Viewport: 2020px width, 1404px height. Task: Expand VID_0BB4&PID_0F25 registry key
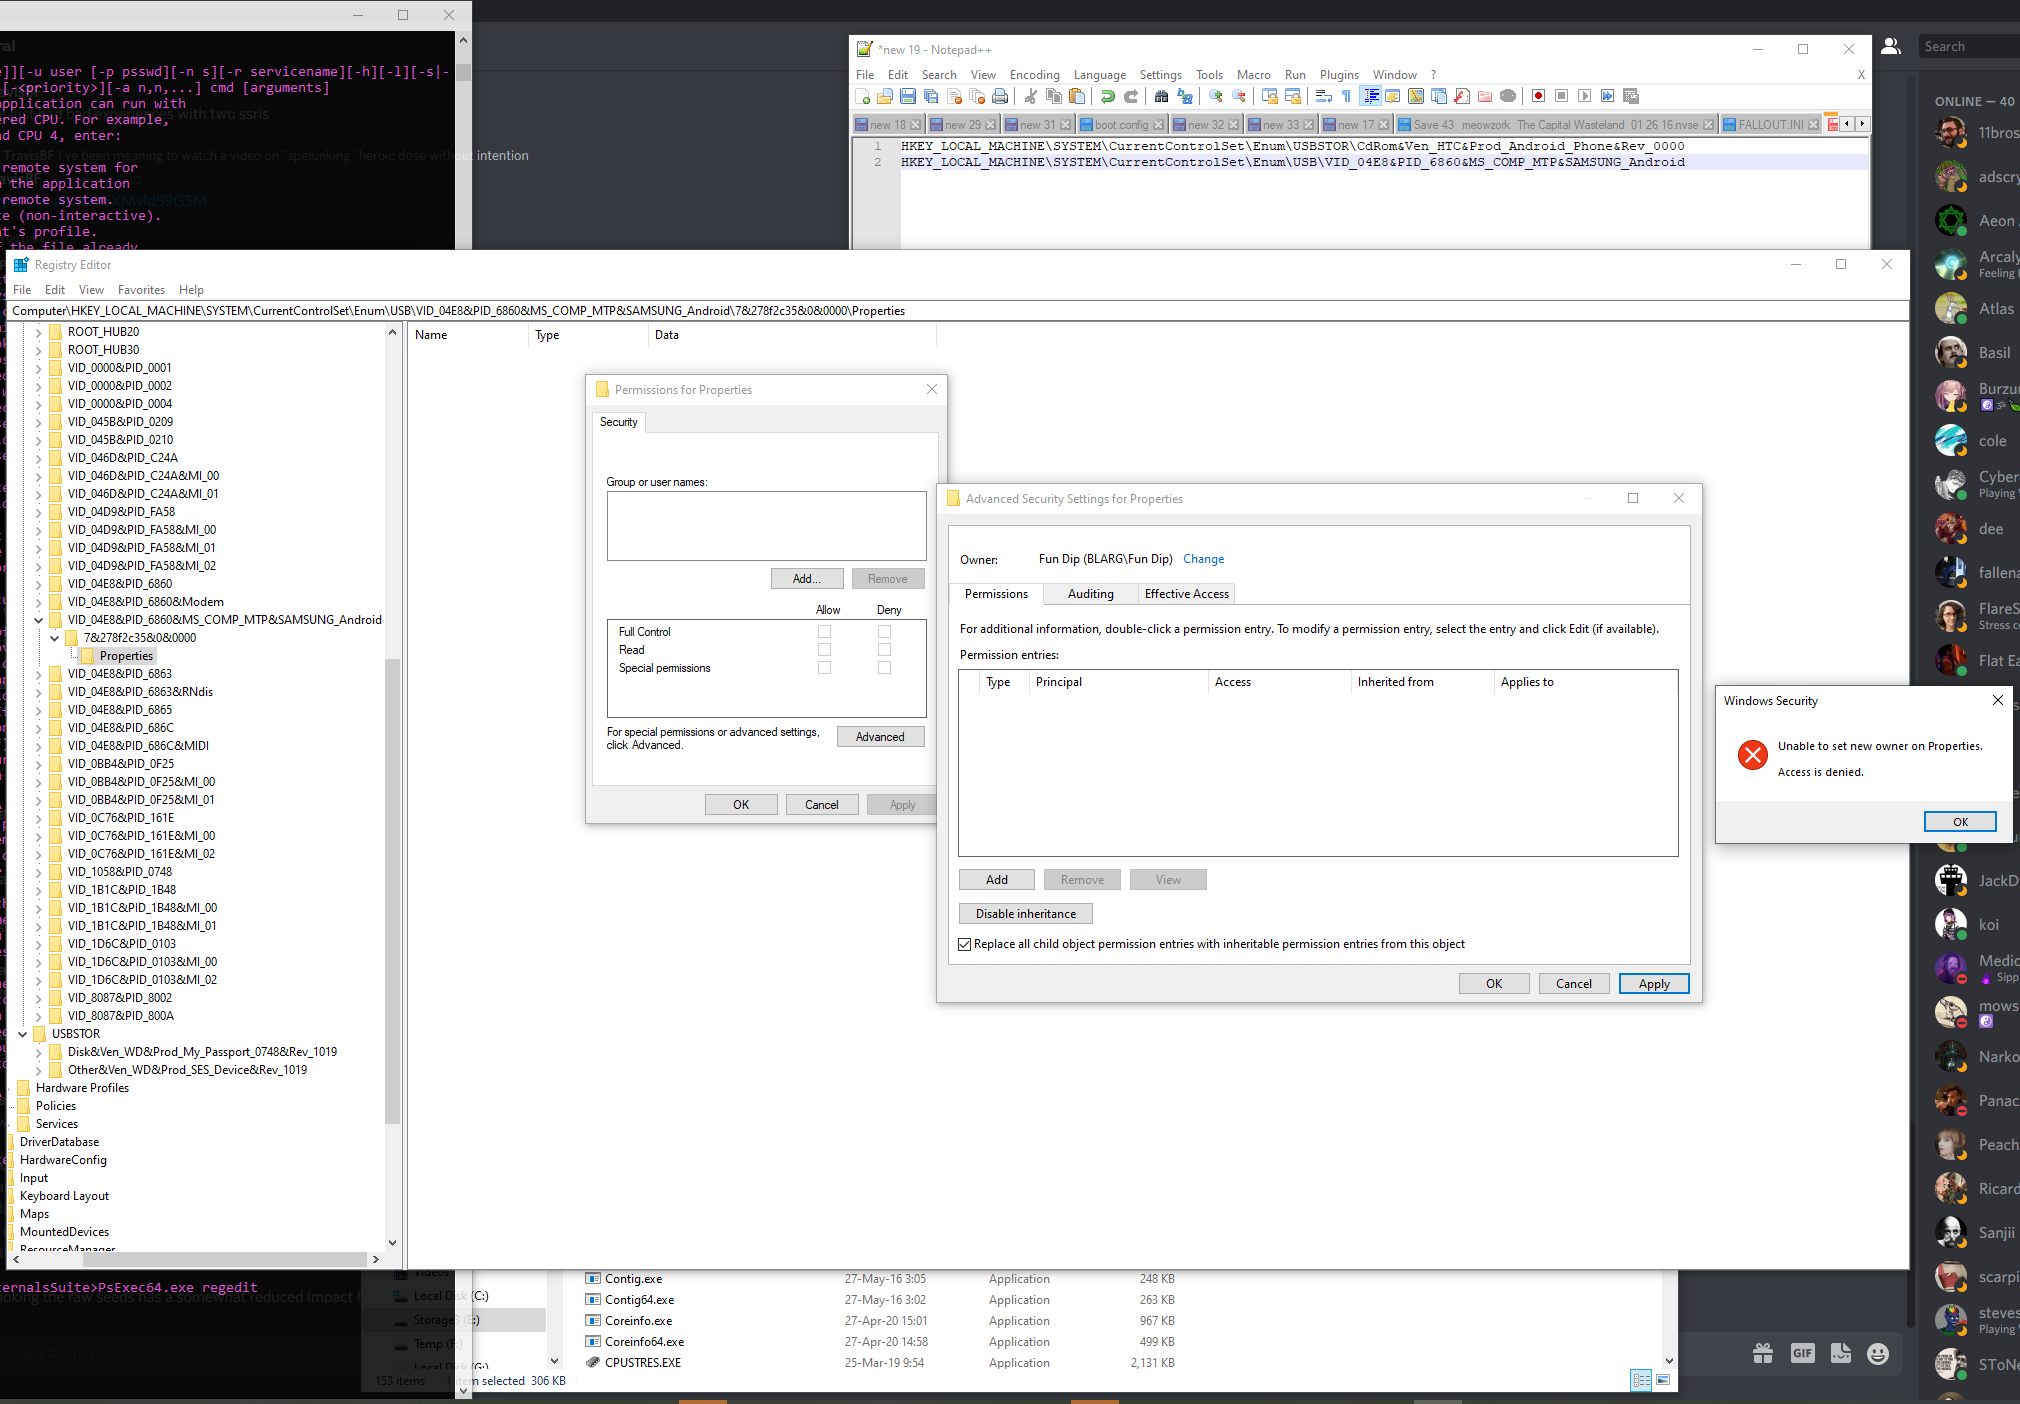click(39, 764)
